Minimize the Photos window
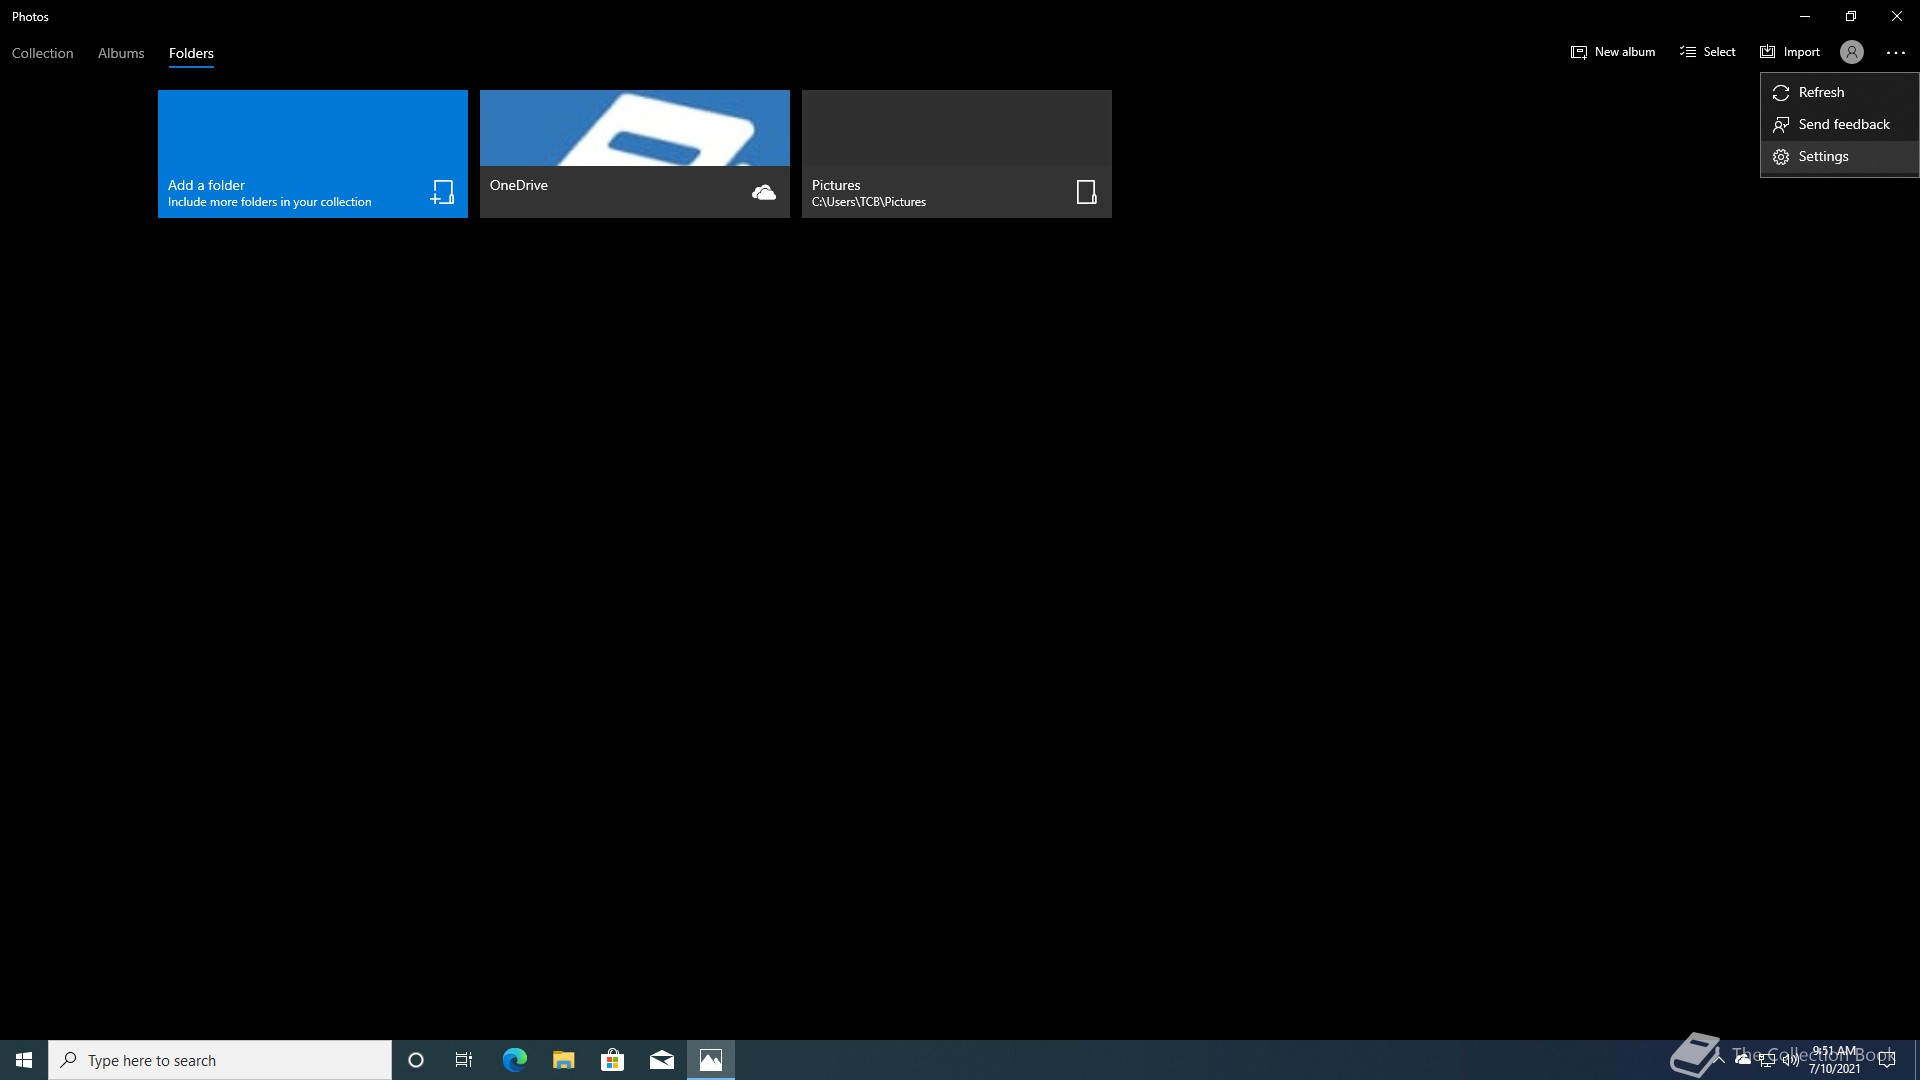This screenshot has height=1080, width=1920. [x=1805, y=16]
